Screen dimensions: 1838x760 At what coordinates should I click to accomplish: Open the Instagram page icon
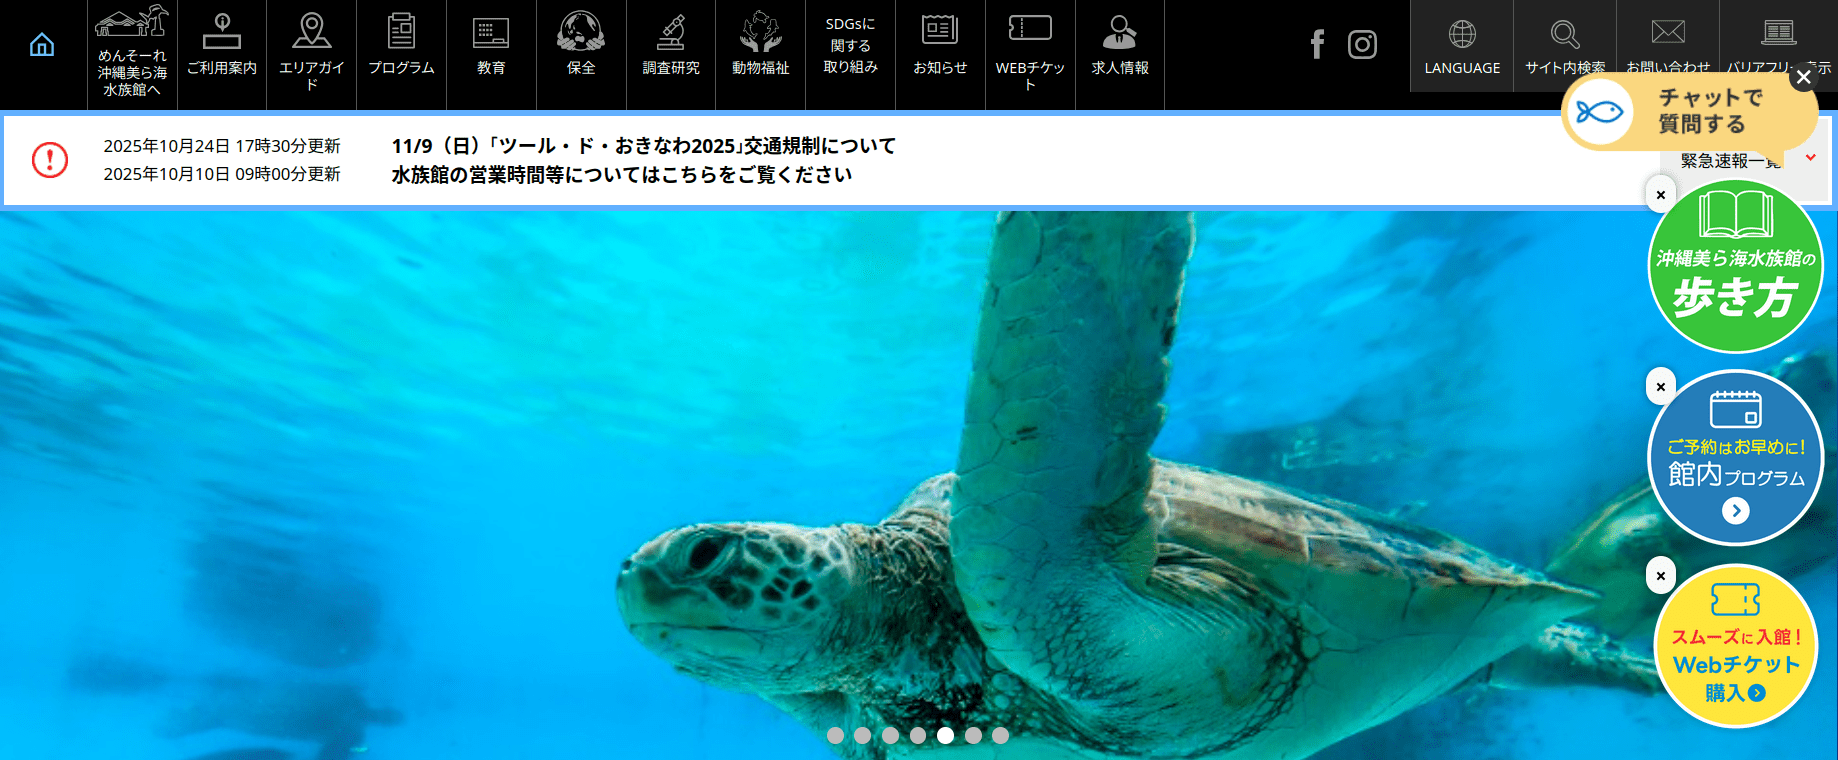1362,44
